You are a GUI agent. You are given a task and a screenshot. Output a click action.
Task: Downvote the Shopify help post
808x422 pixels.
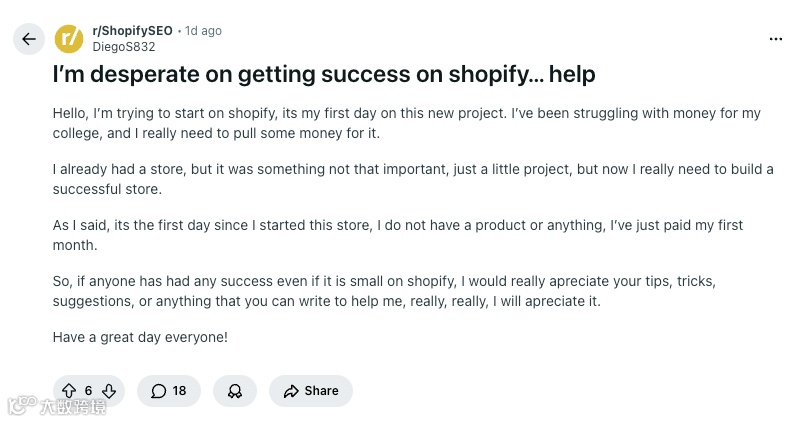click(x=109, y=391)
